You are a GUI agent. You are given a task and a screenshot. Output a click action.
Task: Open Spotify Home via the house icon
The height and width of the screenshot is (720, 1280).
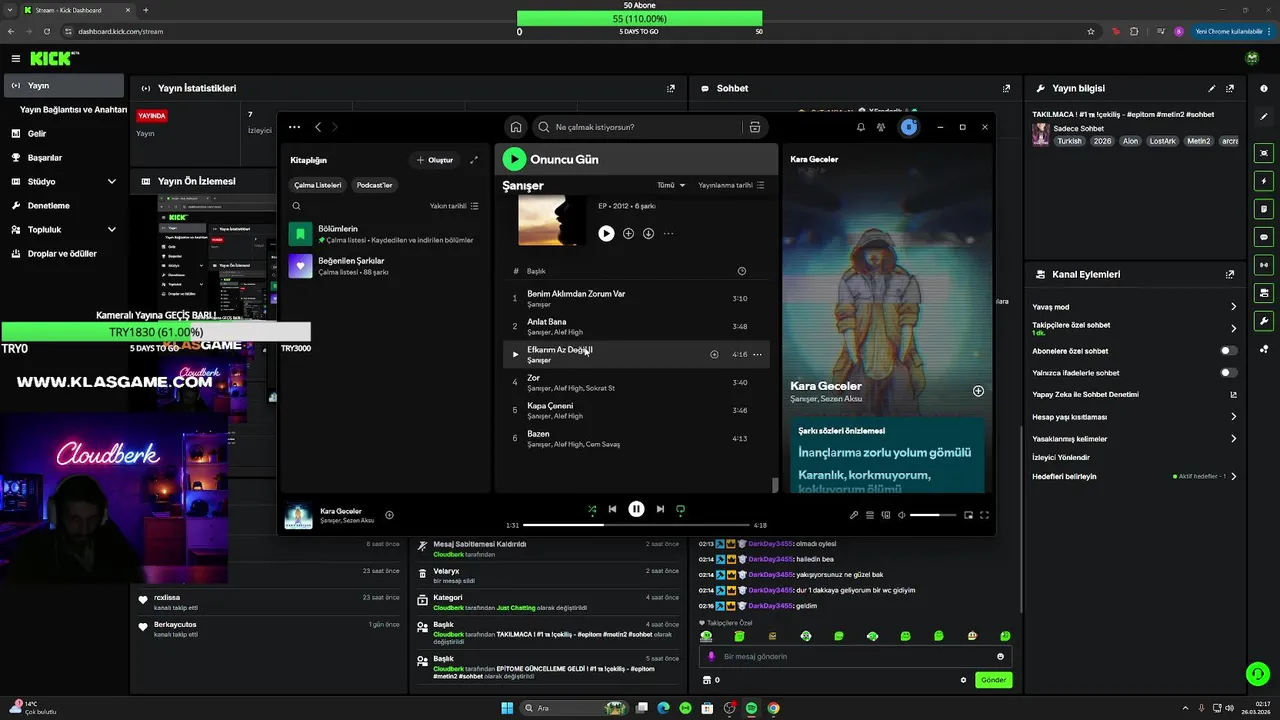tap(515, 127)
